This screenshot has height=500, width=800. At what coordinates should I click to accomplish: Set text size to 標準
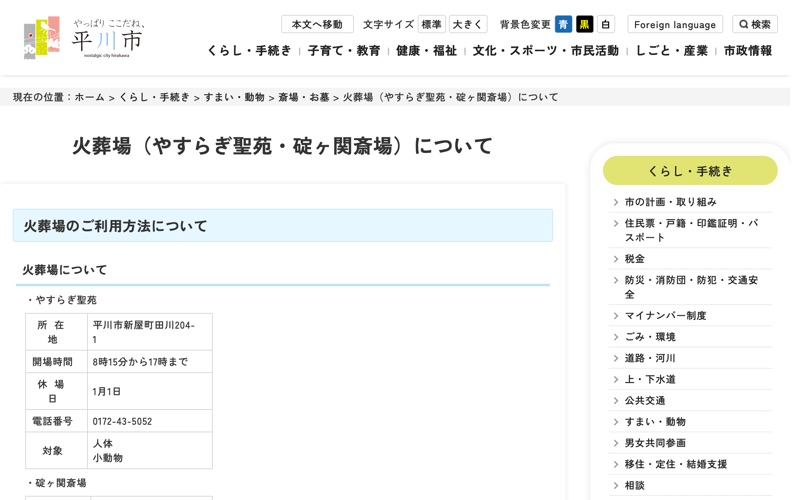pos(431,24)
